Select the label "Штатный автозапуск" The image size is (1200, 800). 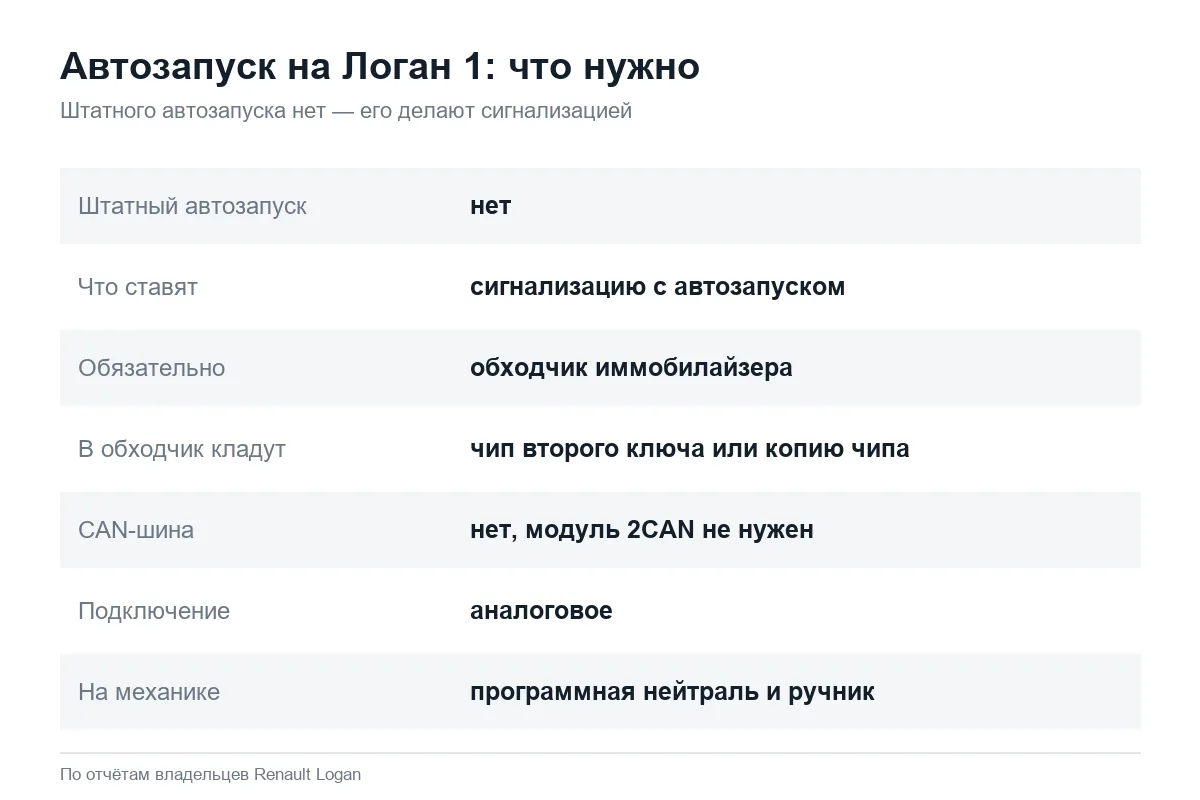(192, 206)
